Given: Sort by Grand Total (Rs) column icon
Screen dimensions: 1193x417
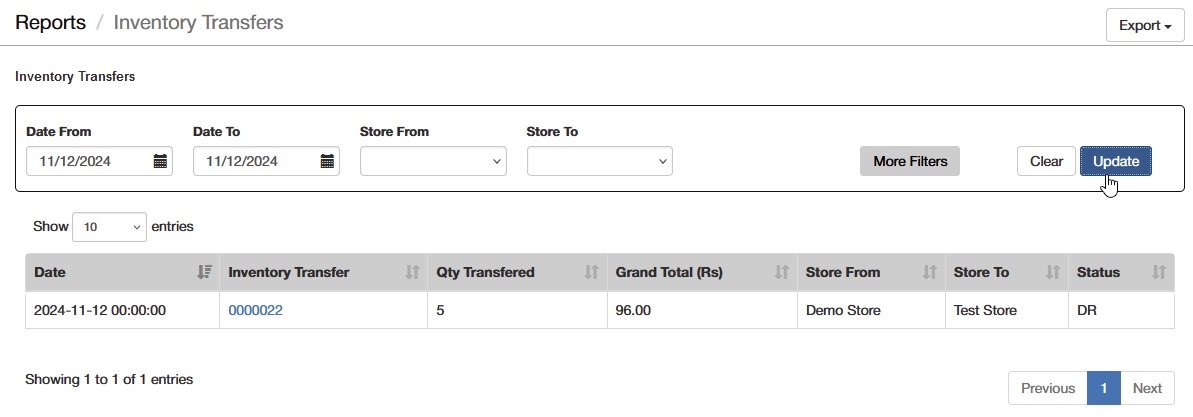Looking at the screenshot, I should (x=781, y=272).
